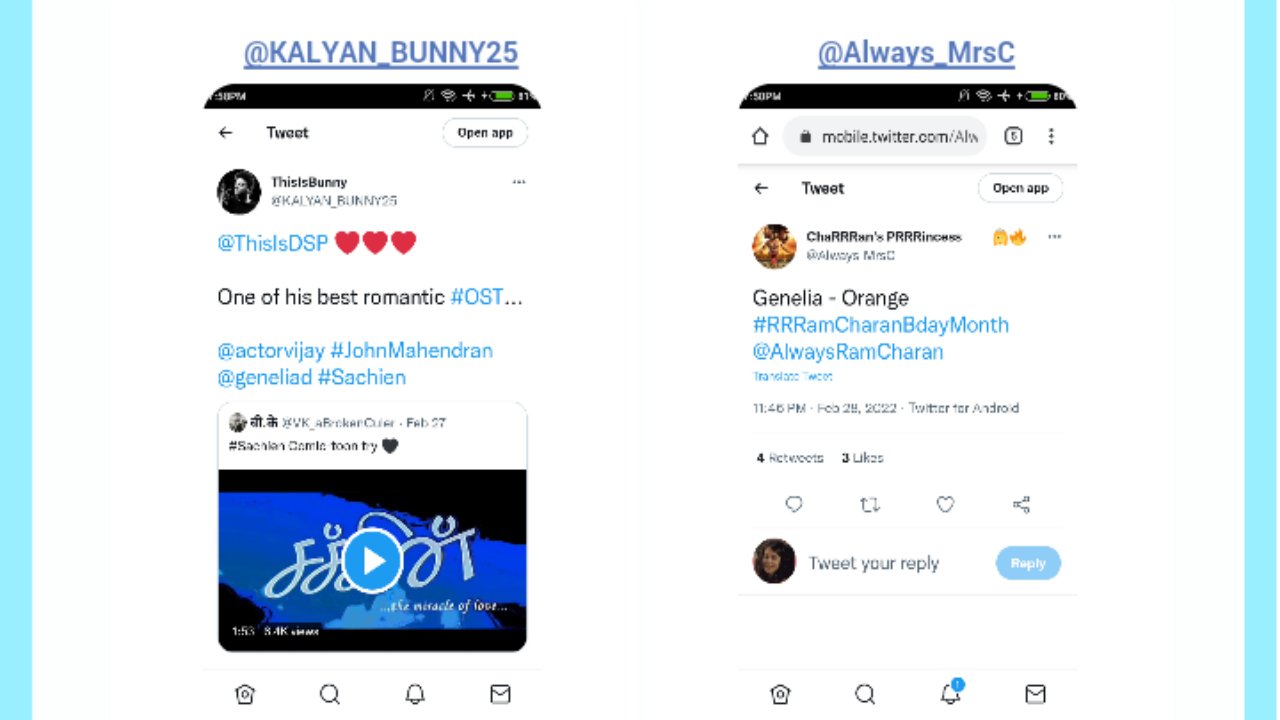Open three-dot menu on Always_MrsC tweet
The width and height of the screenshot is (1280, 720).
point(1055,237)
